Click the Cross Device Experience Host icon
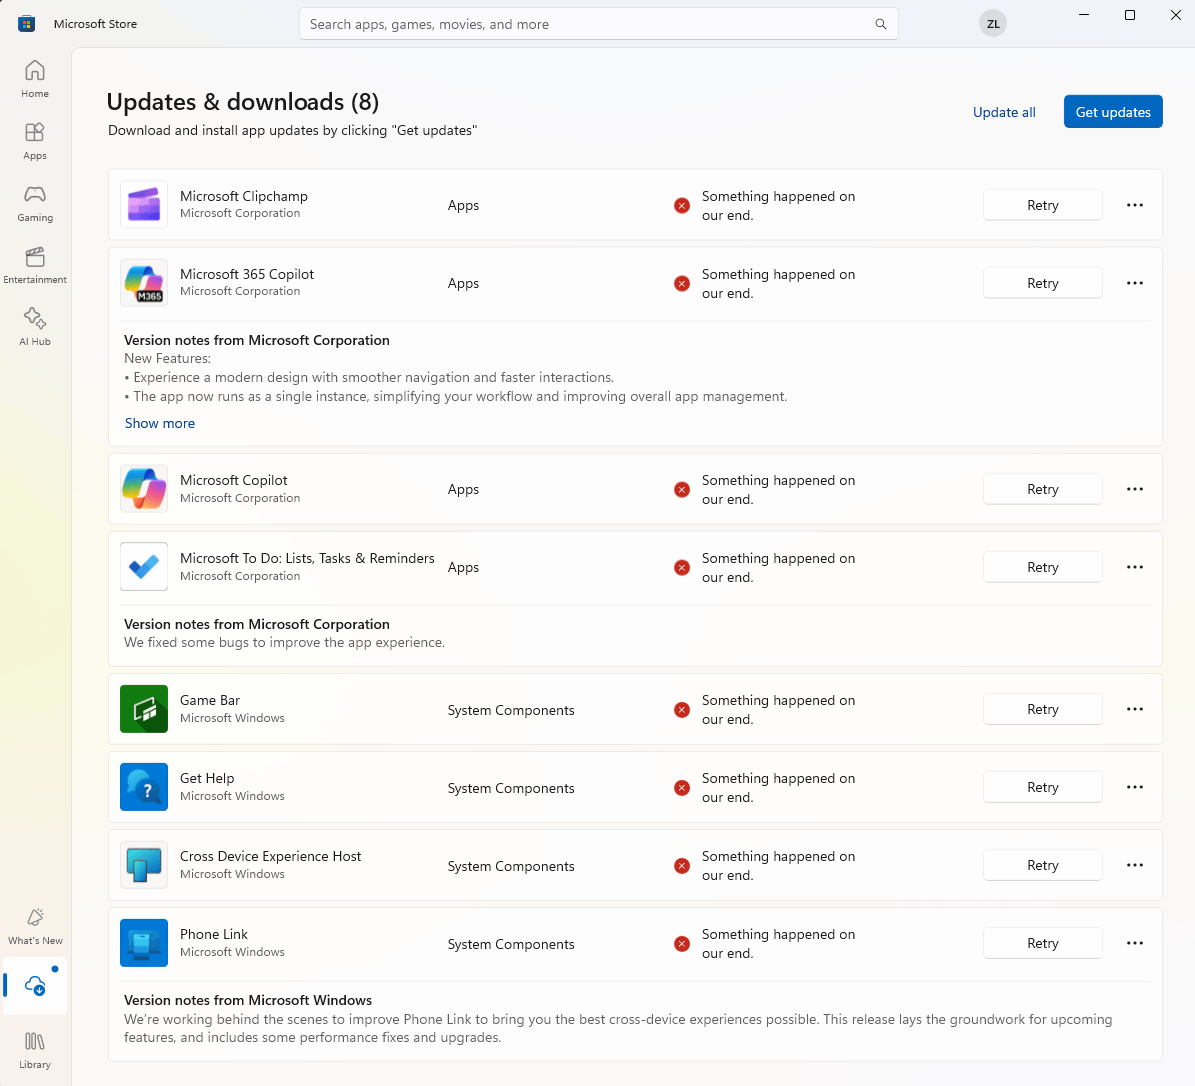The height and width of the screenshot is (1086, 1195). (x=144, y=865)
